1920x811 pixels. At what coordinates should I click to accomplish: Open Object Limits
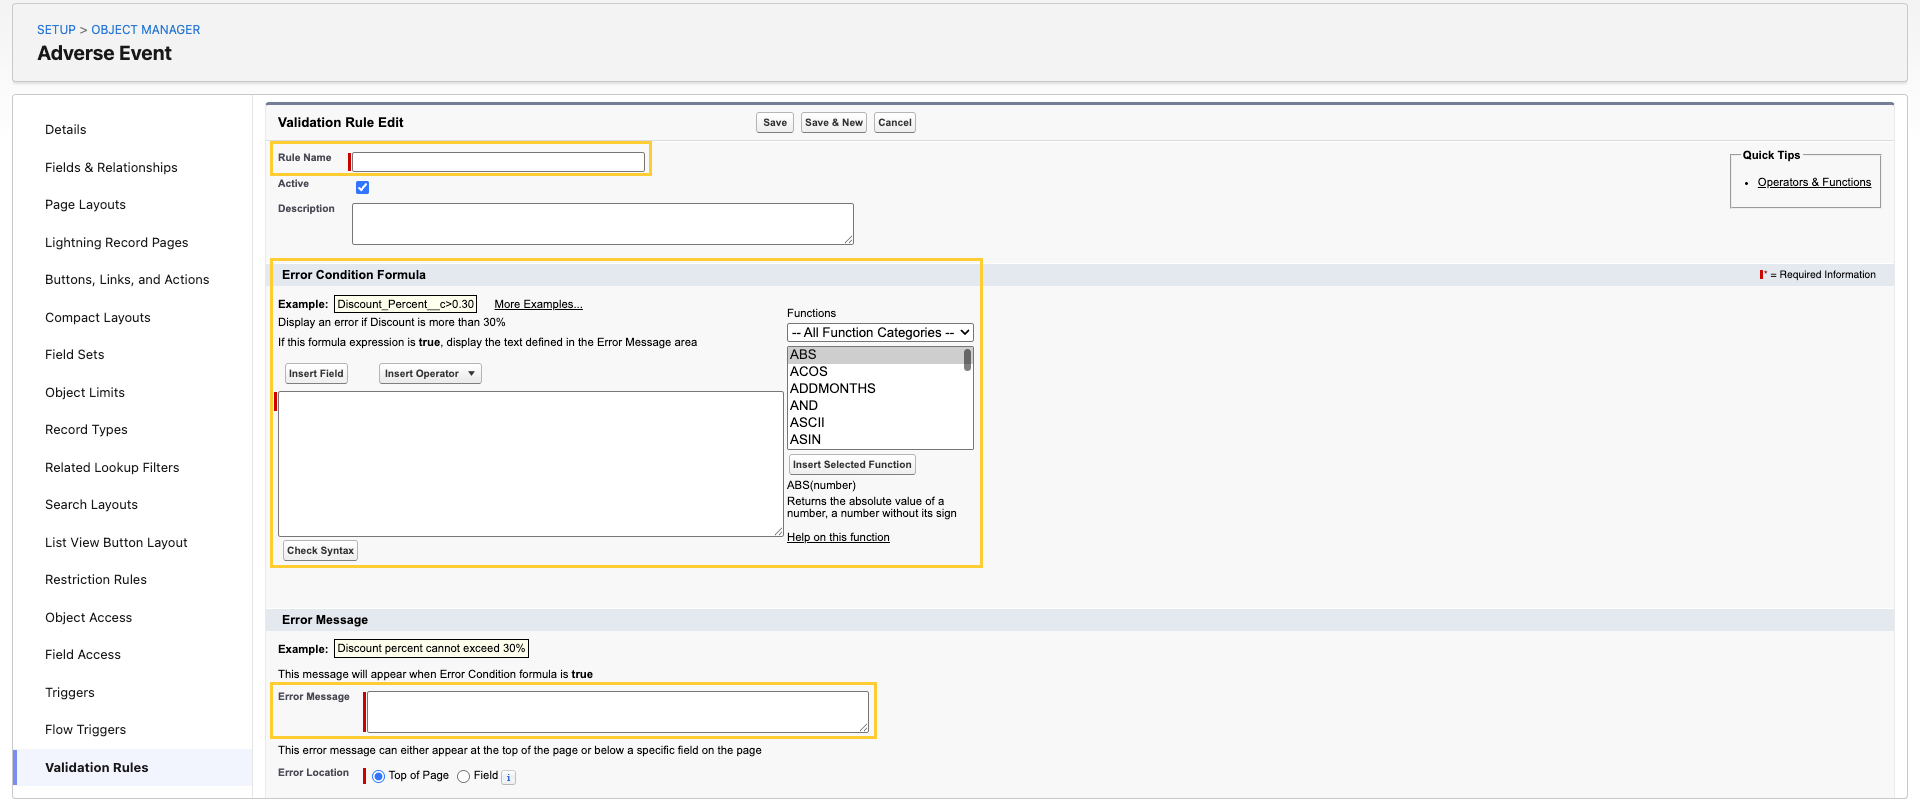[x=85, y=392]
